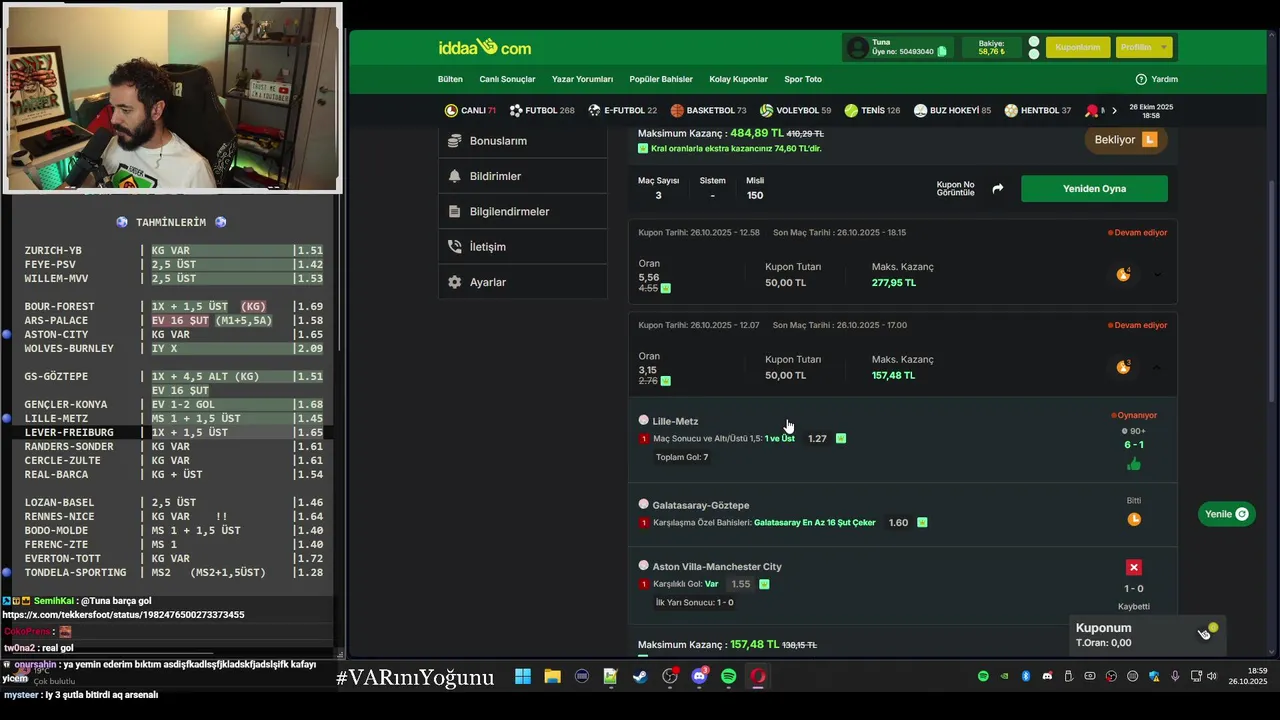This screenshot has width=1280, height=720.
Task: Select the VOLEYBOL sport category
Action: pos(795,110)
